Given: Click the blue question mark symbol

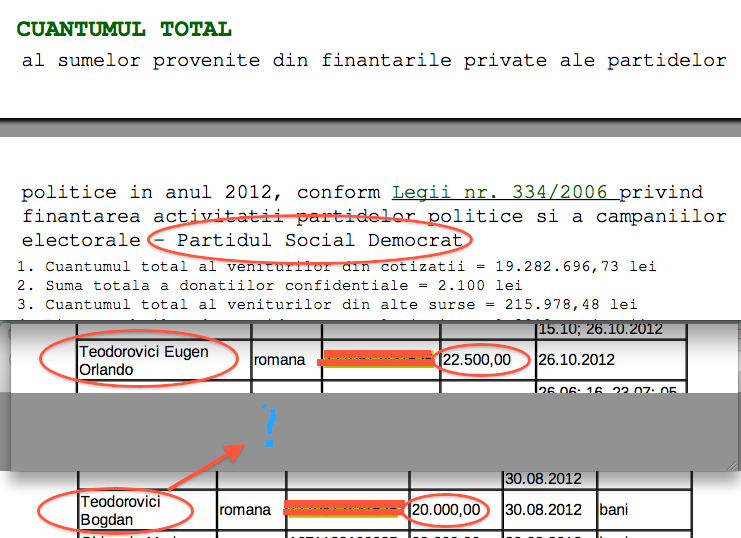Looking at the screenshot, I should pyautogui.click(x=267, y=426).
